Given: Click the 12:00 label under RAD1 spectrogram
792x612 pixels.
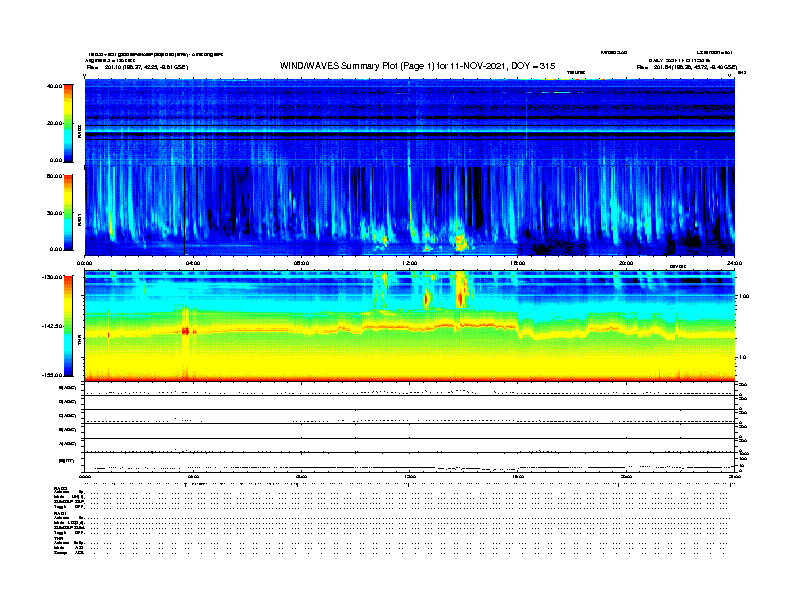Looking at the screenshot, I should click(x=410, y=263).
